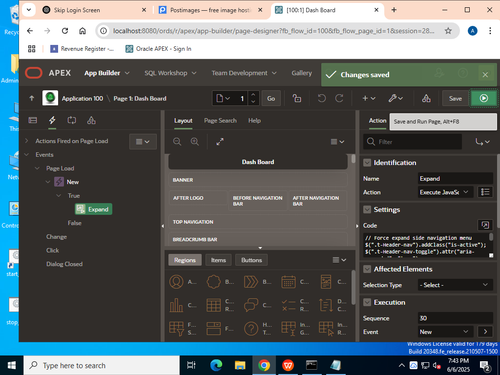Collapse the New dynamic action node
This screenshot has width=500, height=375.
48,182
